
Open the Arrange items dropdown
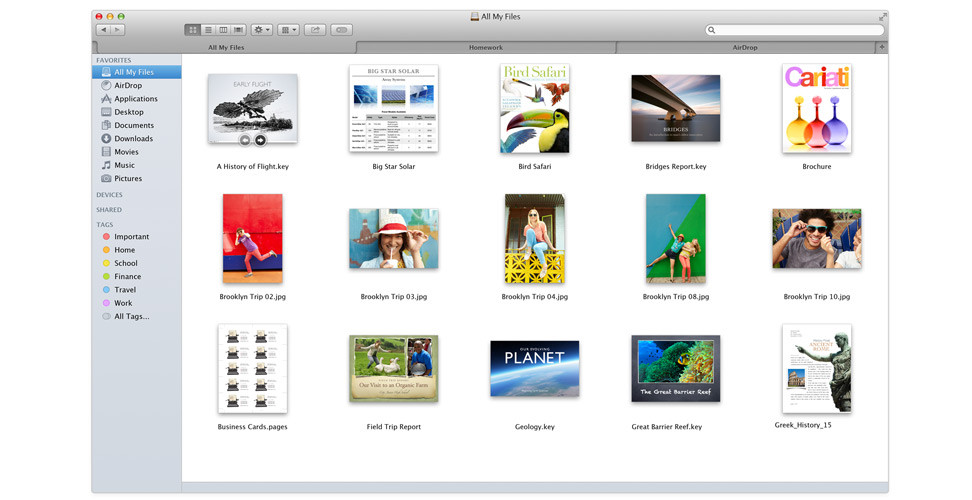[288, 30]
